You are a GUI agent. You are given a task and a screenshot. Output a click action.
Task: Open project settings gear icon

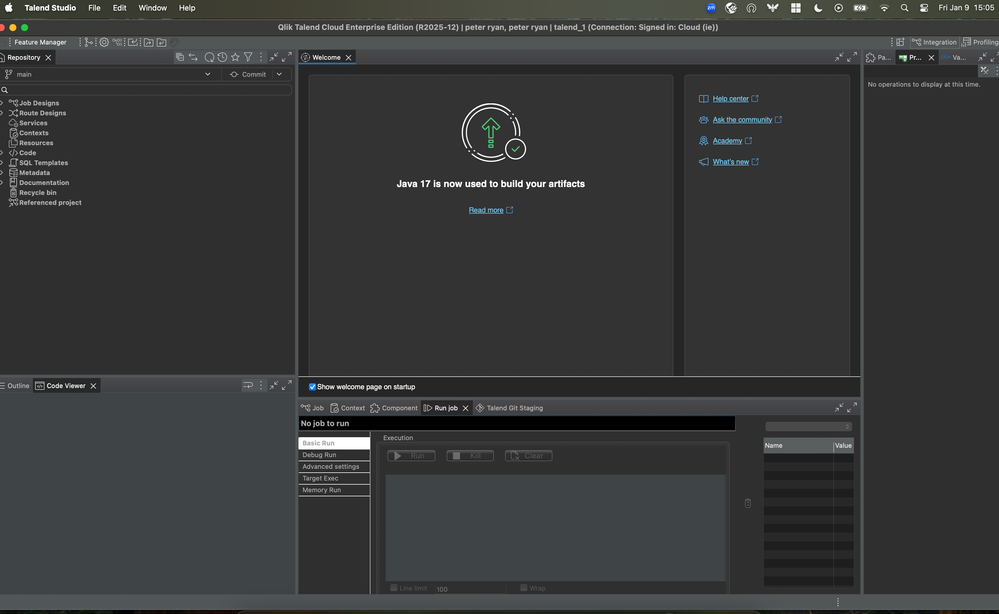[x=104, y=42]
